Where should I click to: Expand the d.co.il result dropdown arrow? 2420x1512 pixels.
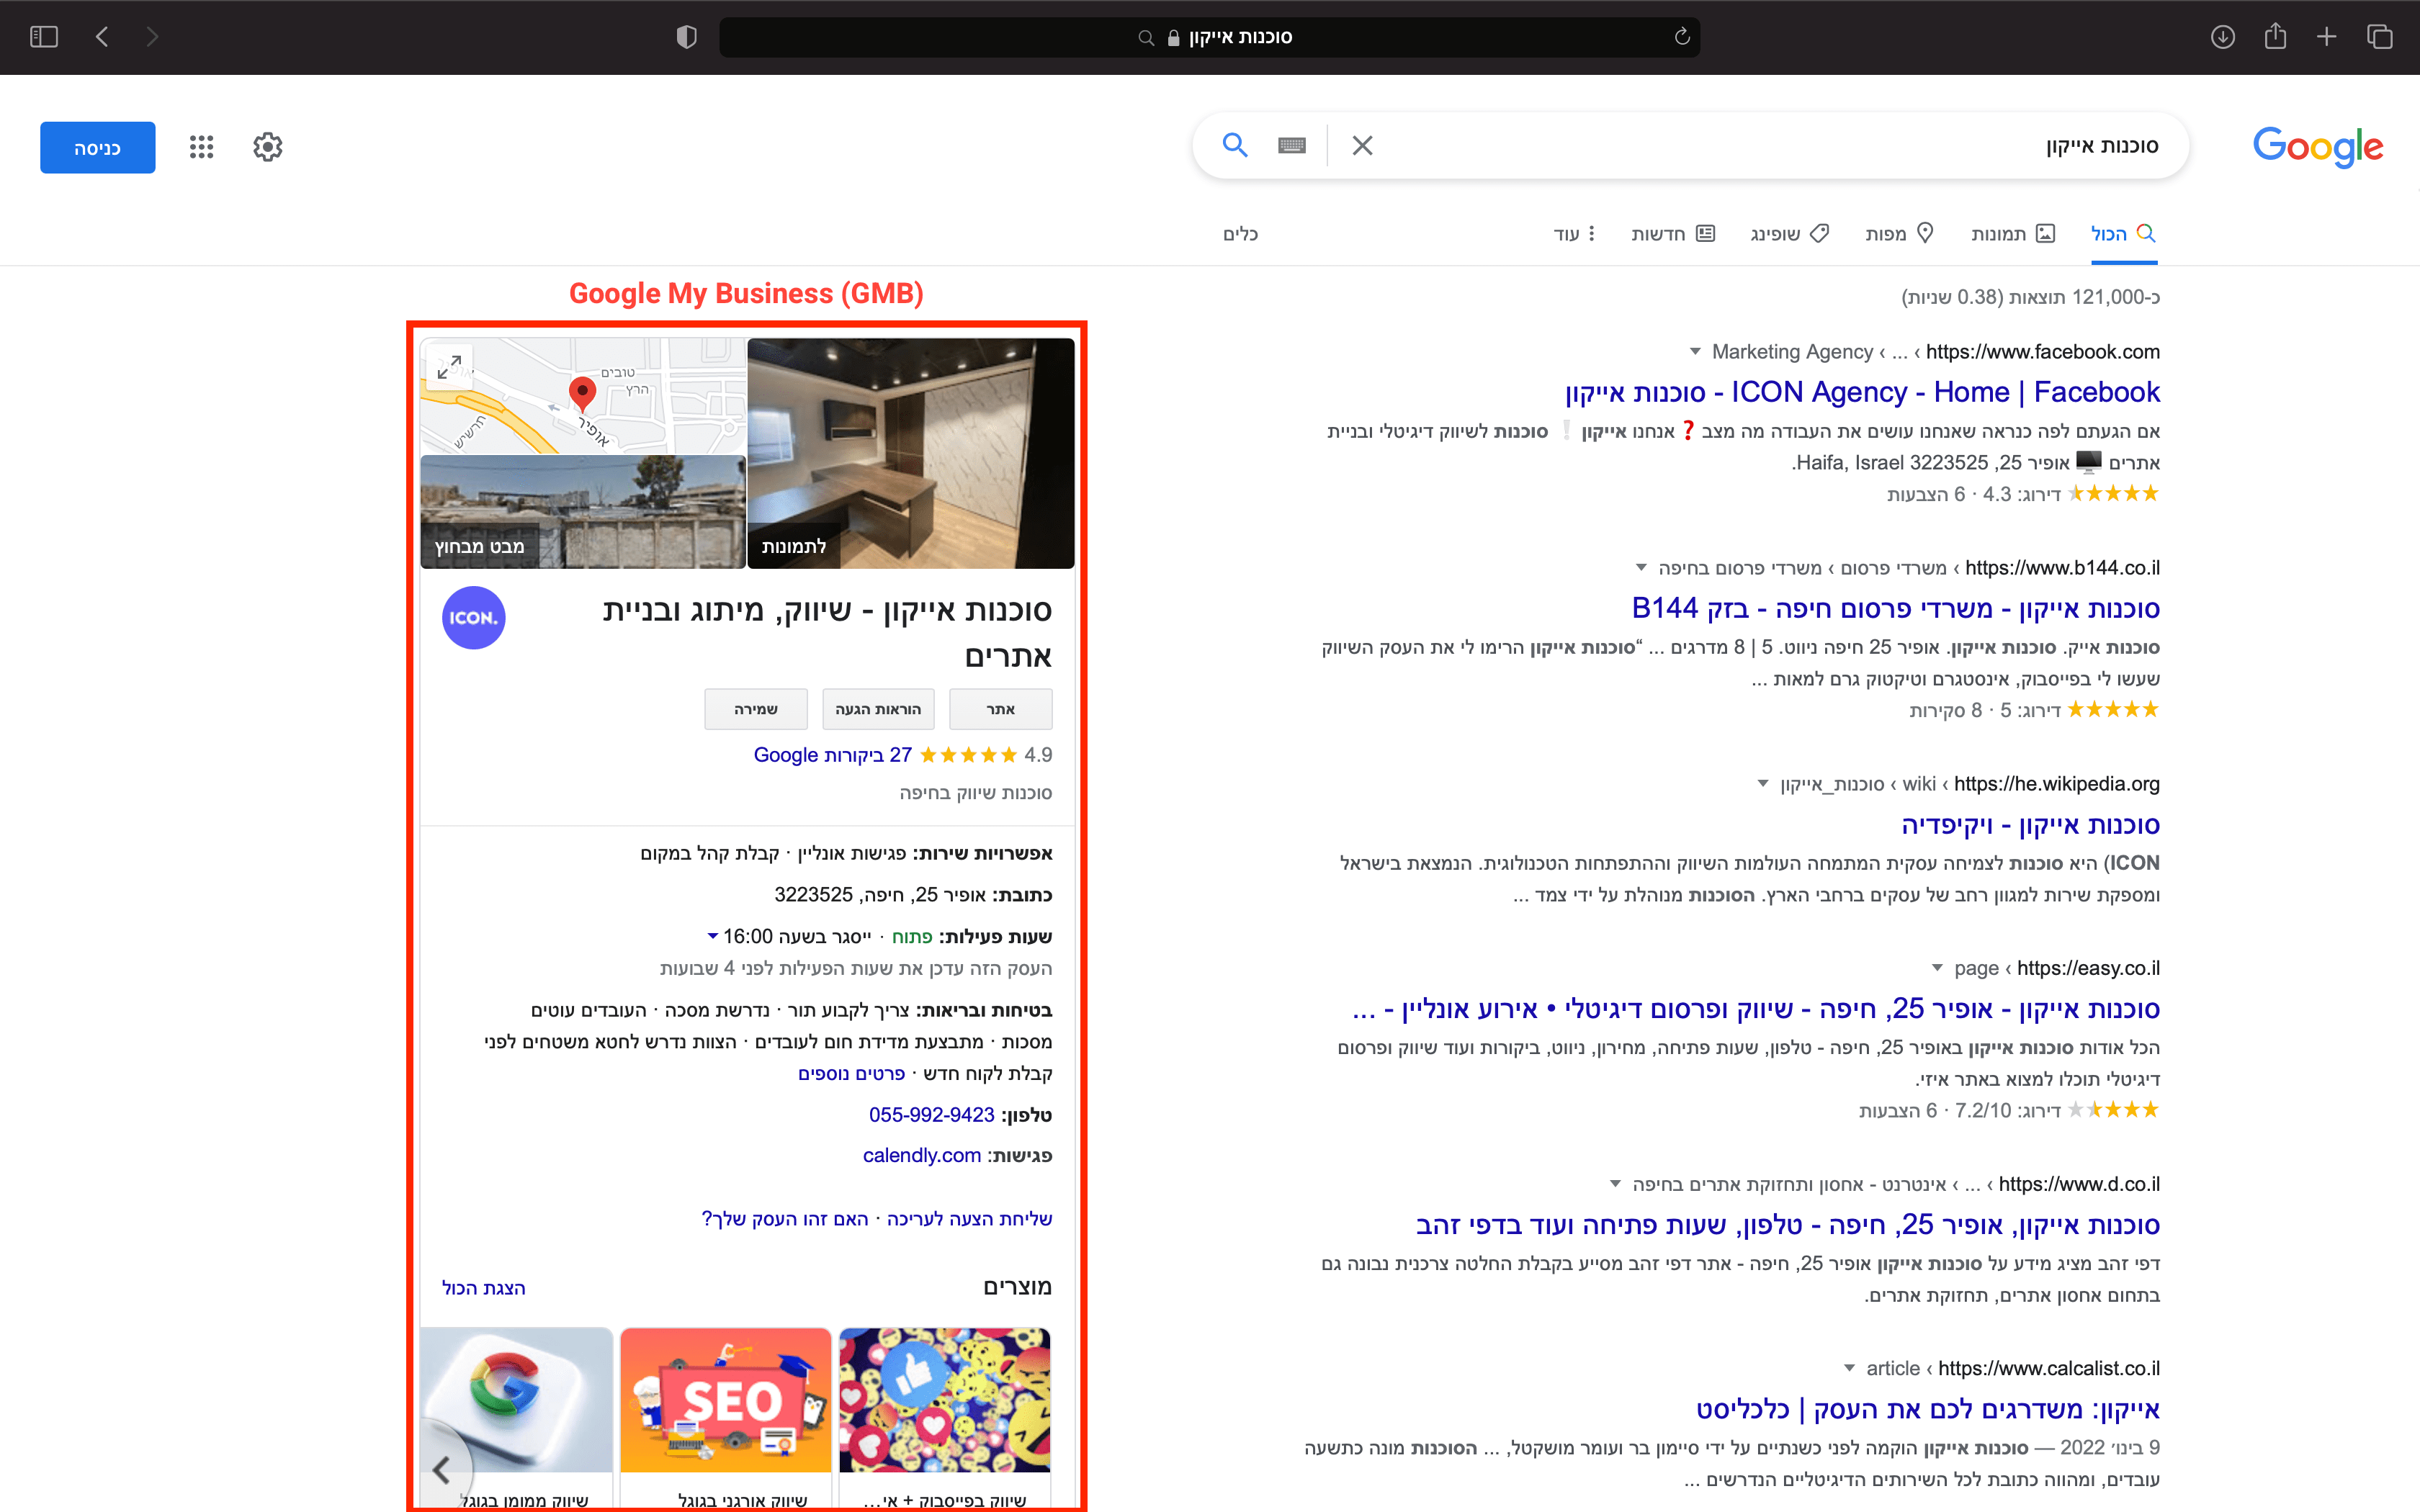1615,1184
